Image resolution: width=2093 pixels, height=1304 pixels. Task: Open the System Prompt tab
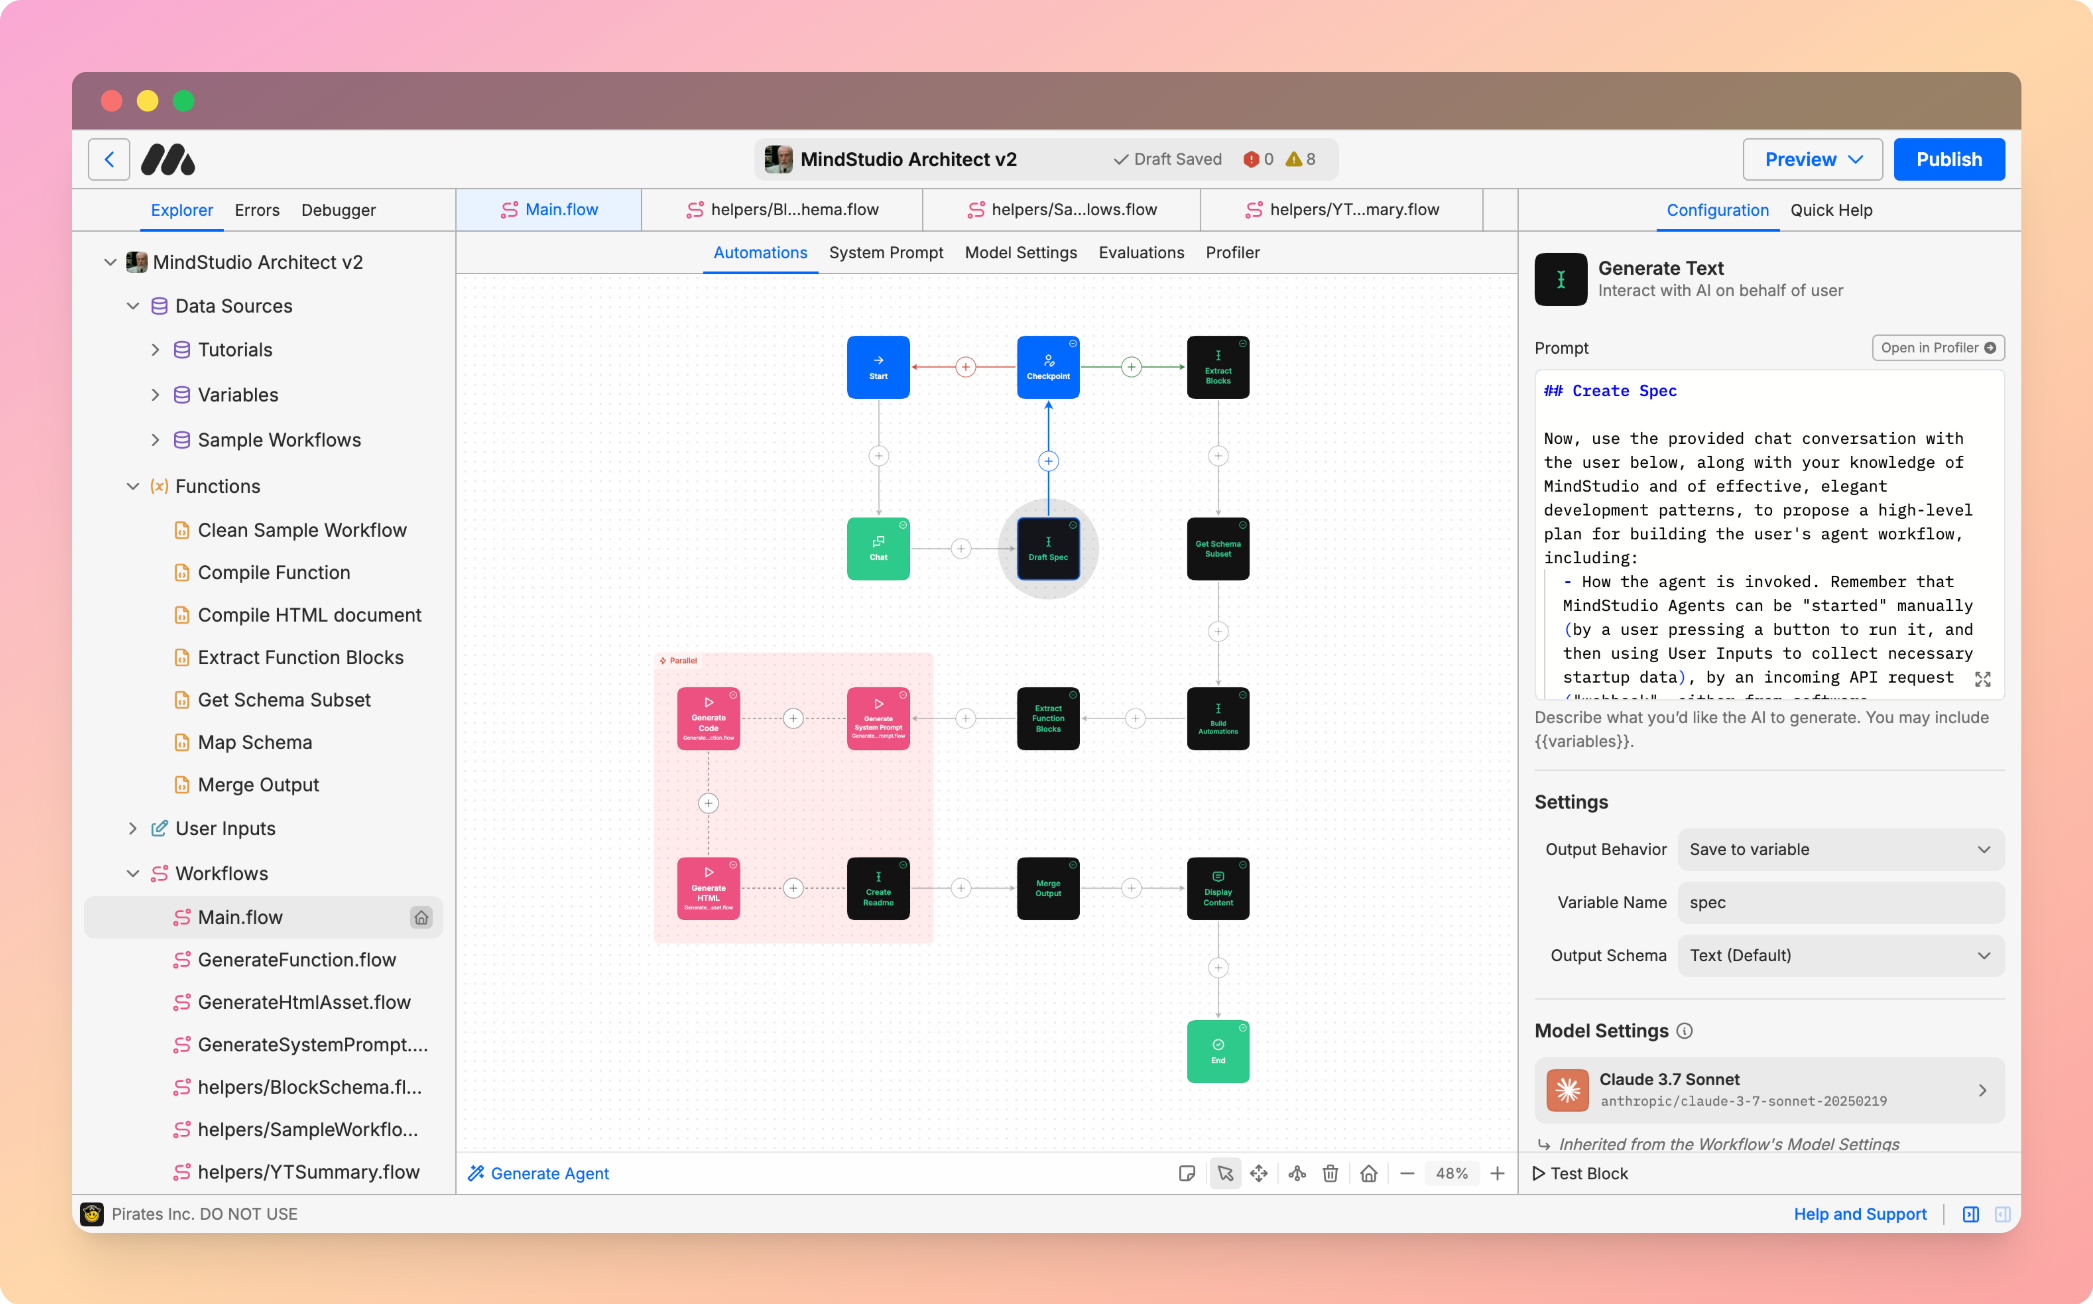[886, 252]
